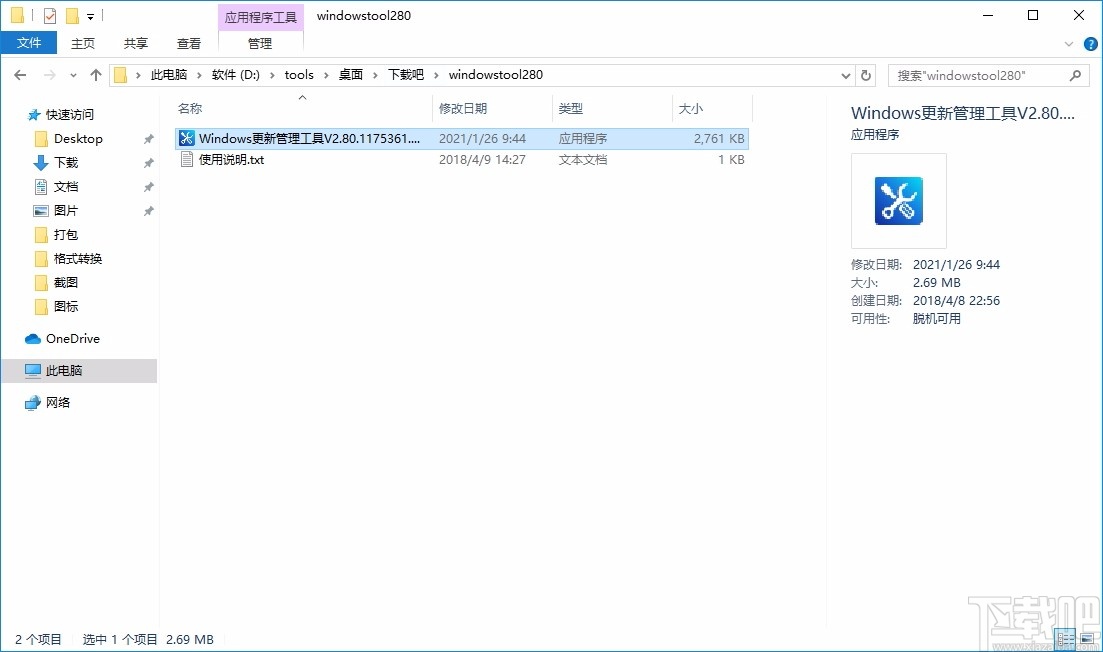Sort by the 名称 column header

point(302,108)
